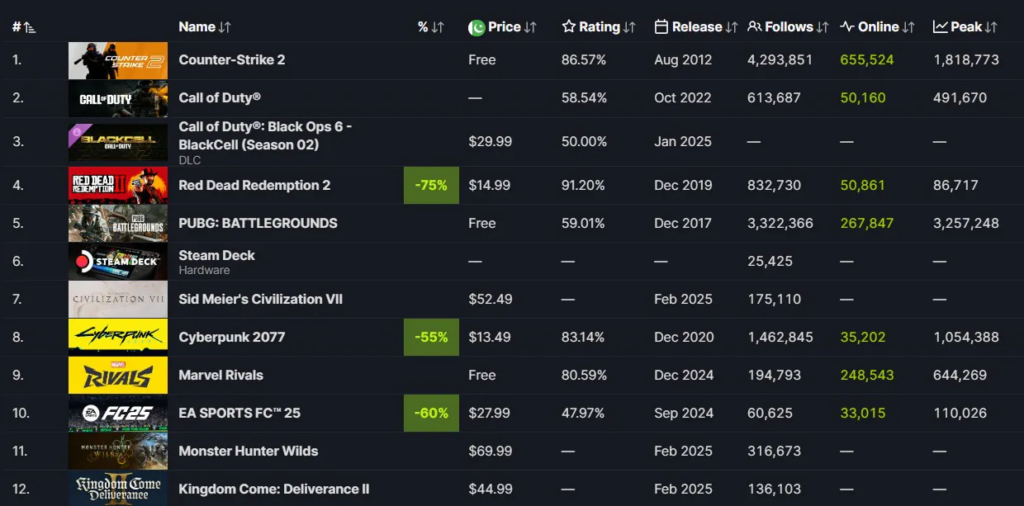Click the -75% discount badge
Viewport: 1024px width, 506px height.
(431, 185)
